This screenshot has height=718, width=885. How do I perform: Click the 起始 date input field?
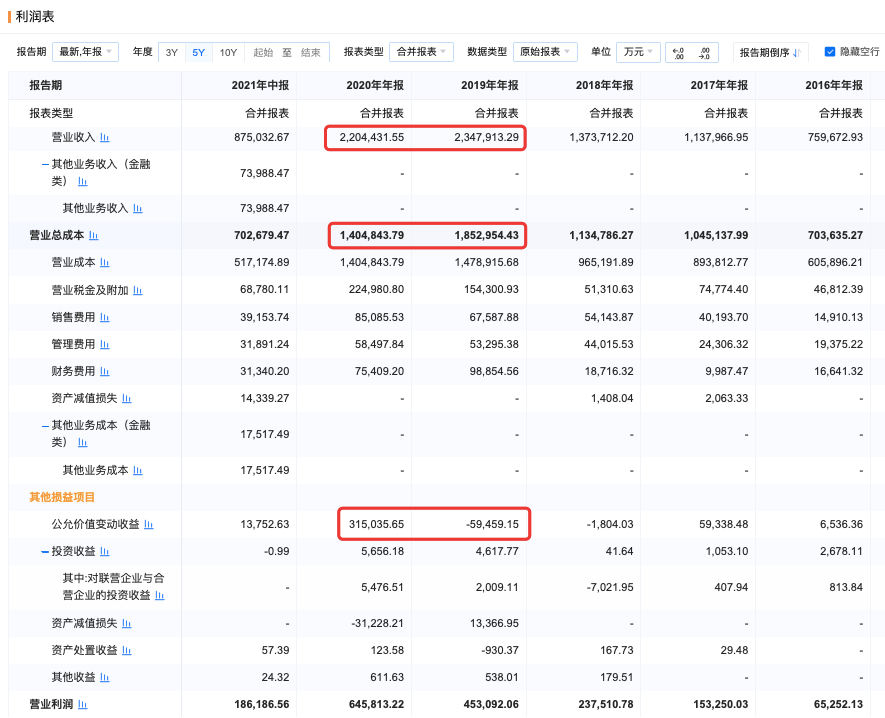pos(263,52)
